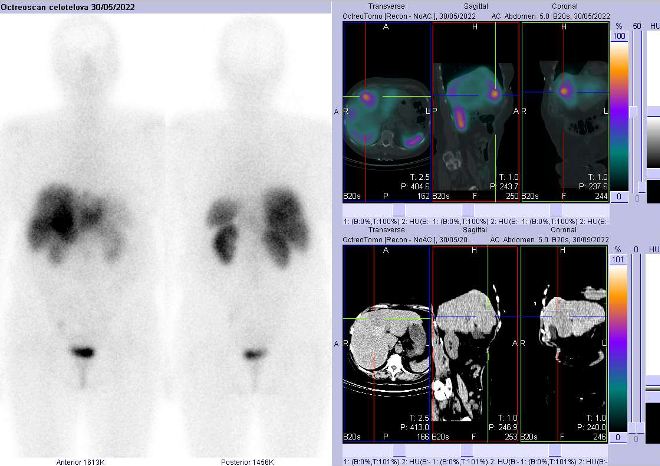Viewport: 660px width, 466px height.
Task: Click the upper panel HU grayscale ramp
Action: coord(653,143)
